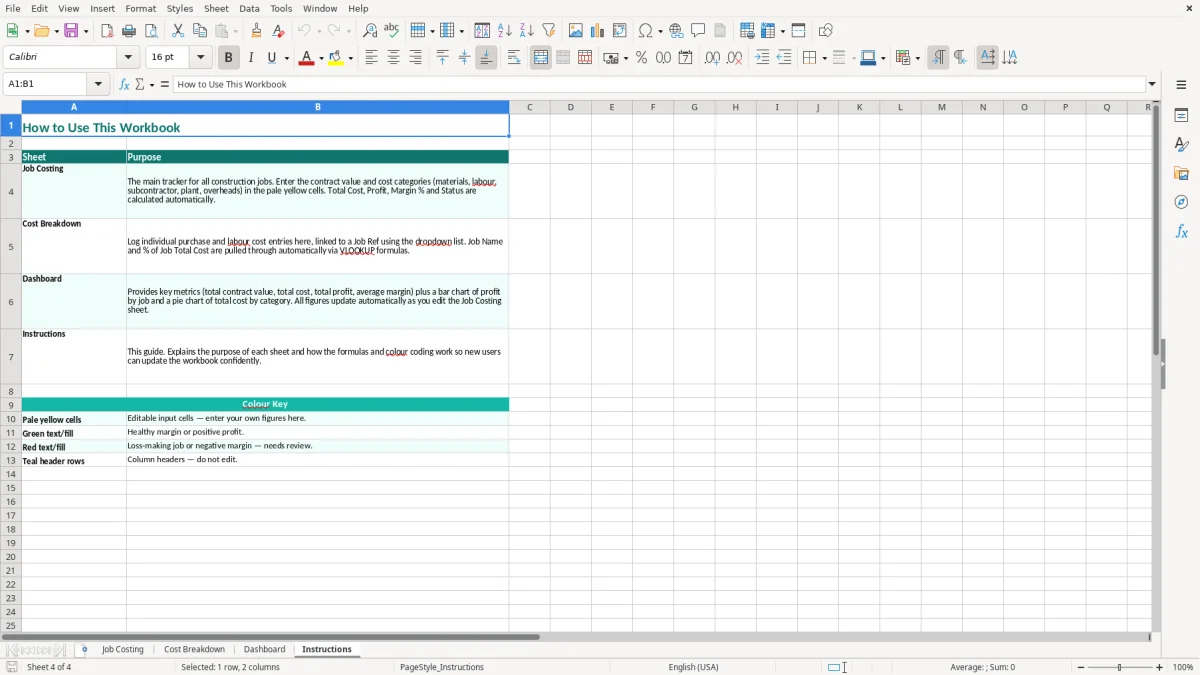Click the AutoFilter funnel icon
This screenshot has height=675, width=1200.
[x=549, y=31]
